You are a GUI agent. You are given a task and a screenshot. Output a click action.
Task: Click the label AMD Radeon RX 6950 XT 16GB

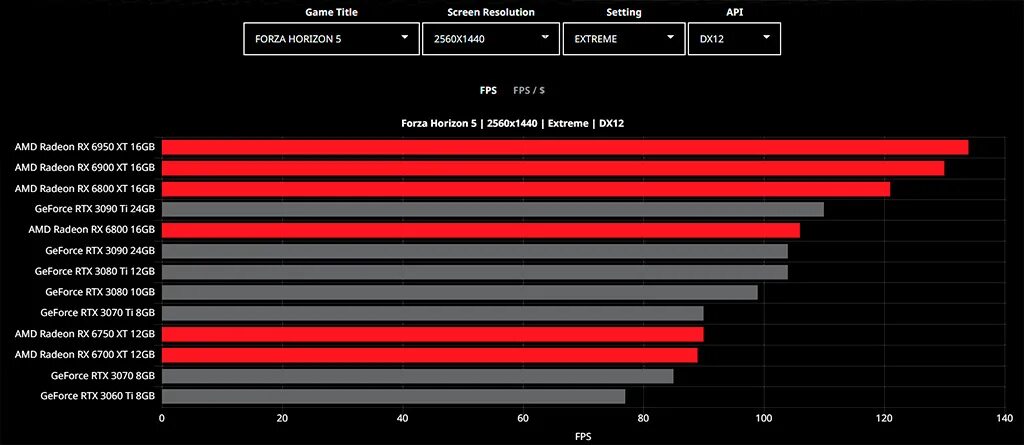(x=85, y=147)
